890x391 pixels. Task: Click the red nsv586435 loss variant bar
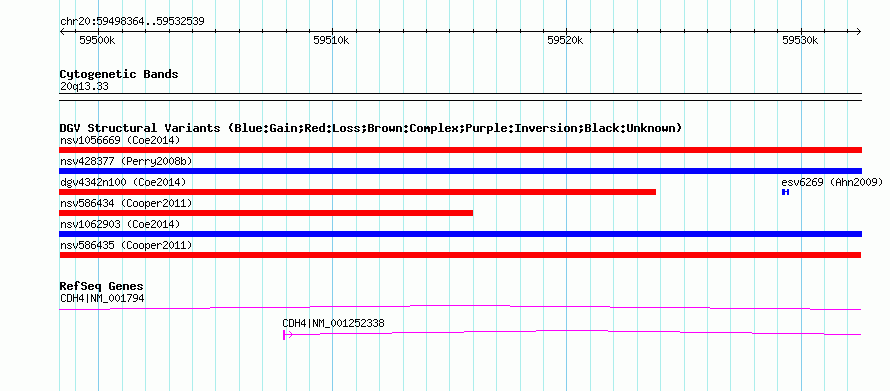click(460, 255)
